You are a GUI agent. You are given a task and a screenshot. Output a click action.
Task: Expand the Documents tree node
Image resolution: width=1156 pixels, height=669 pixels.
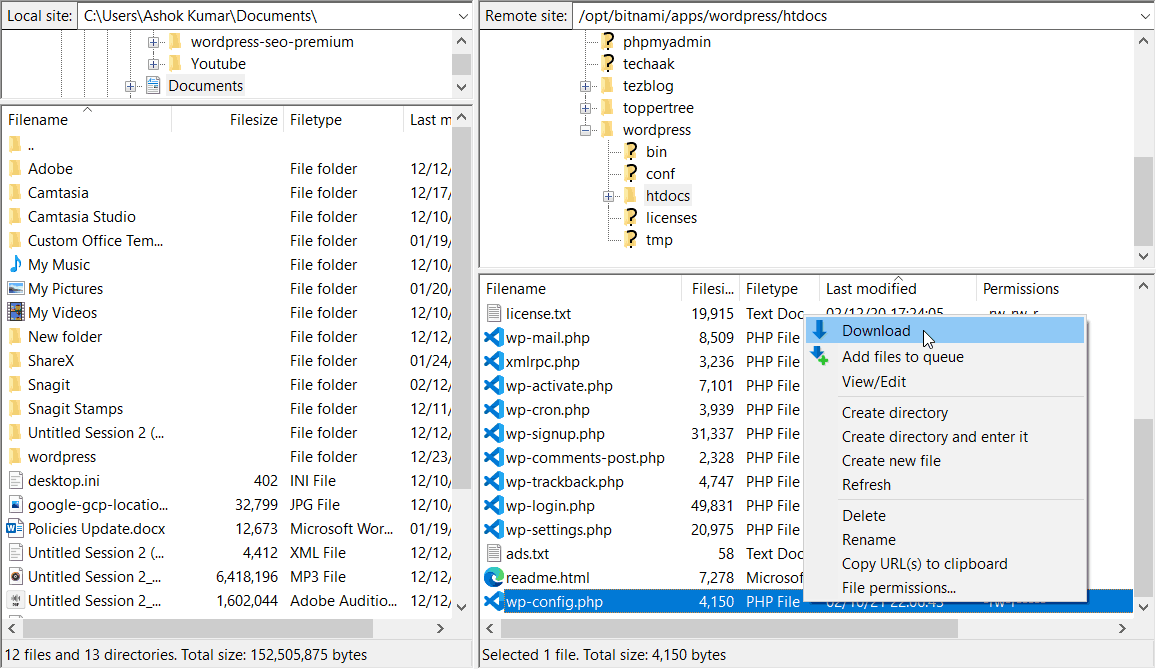(x=130, y=86)
